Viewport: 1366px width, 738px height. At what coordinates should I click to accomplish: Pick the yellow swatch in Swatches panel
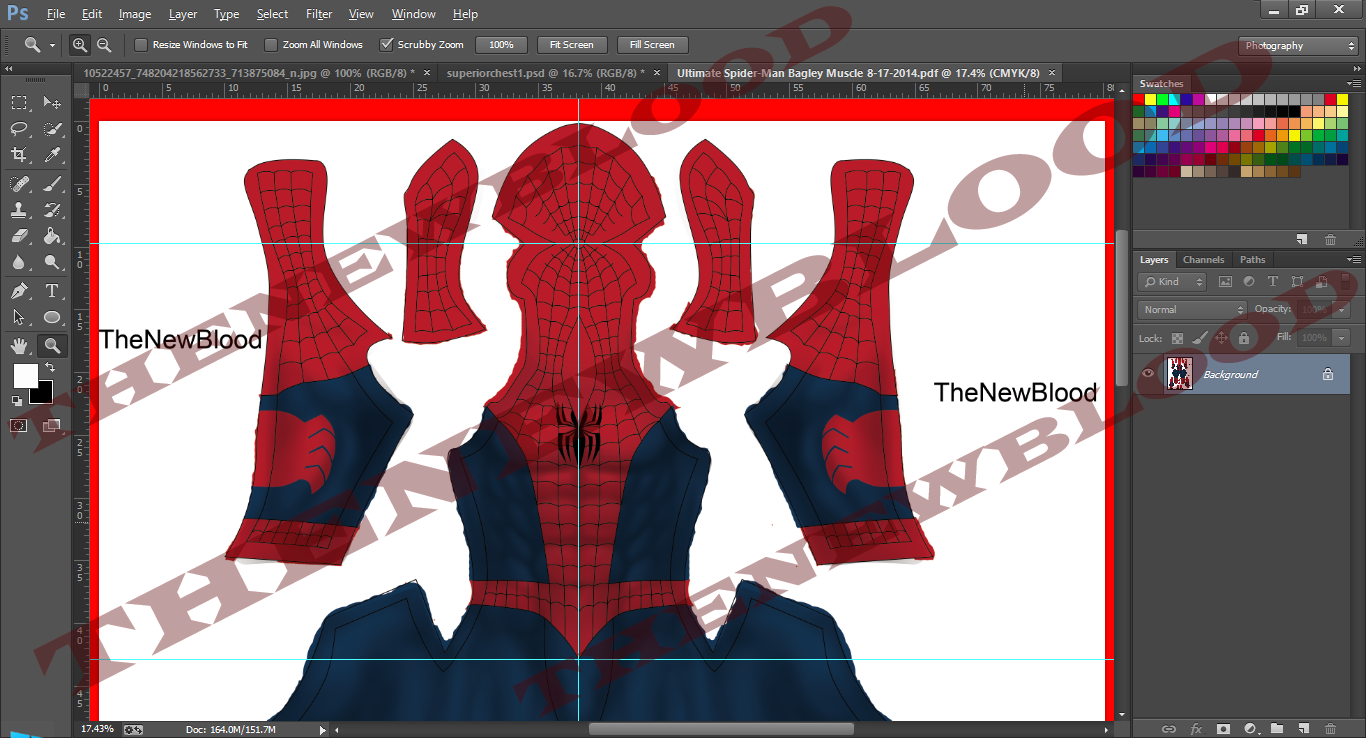[x=1150, y=100]
